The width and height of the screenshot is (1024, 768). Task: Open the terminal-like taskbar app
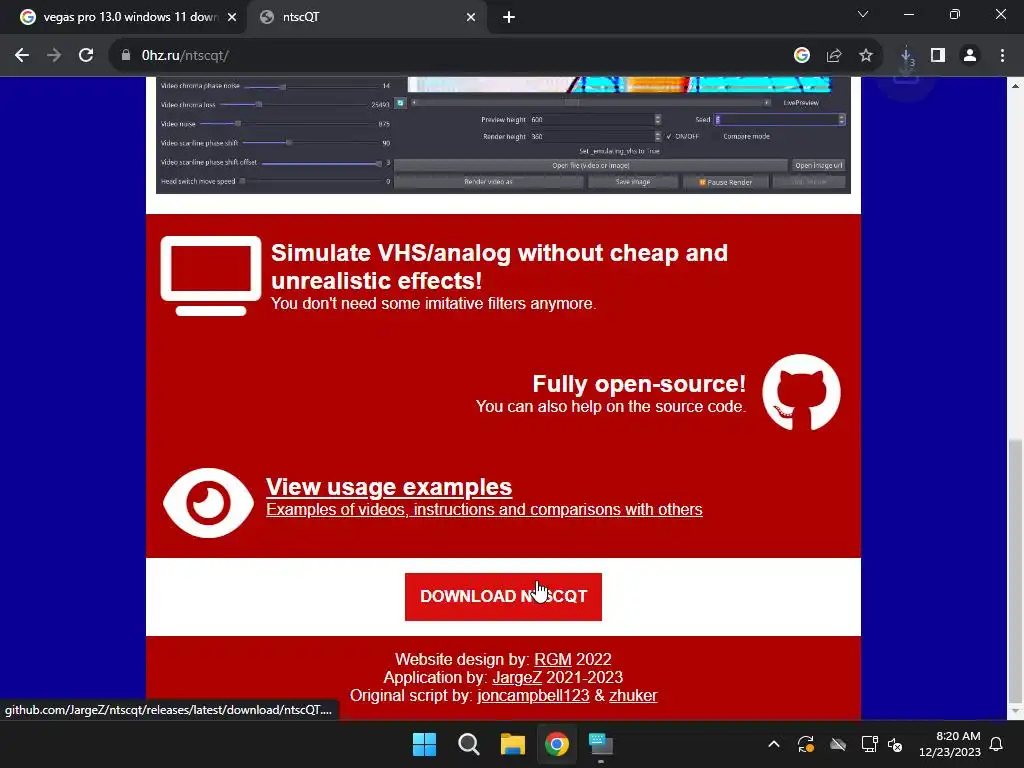click(x=601, y=744)
